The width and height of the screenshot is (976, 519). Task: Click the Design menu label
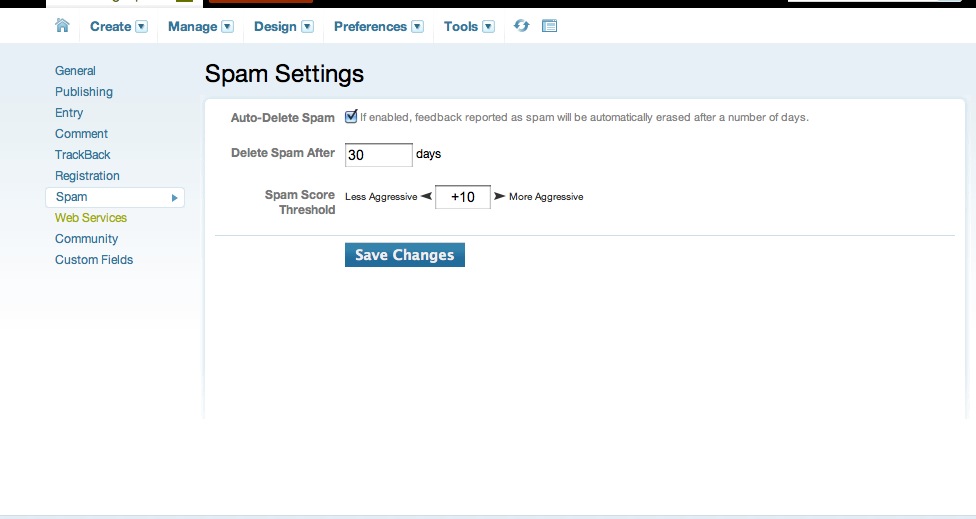275,26
